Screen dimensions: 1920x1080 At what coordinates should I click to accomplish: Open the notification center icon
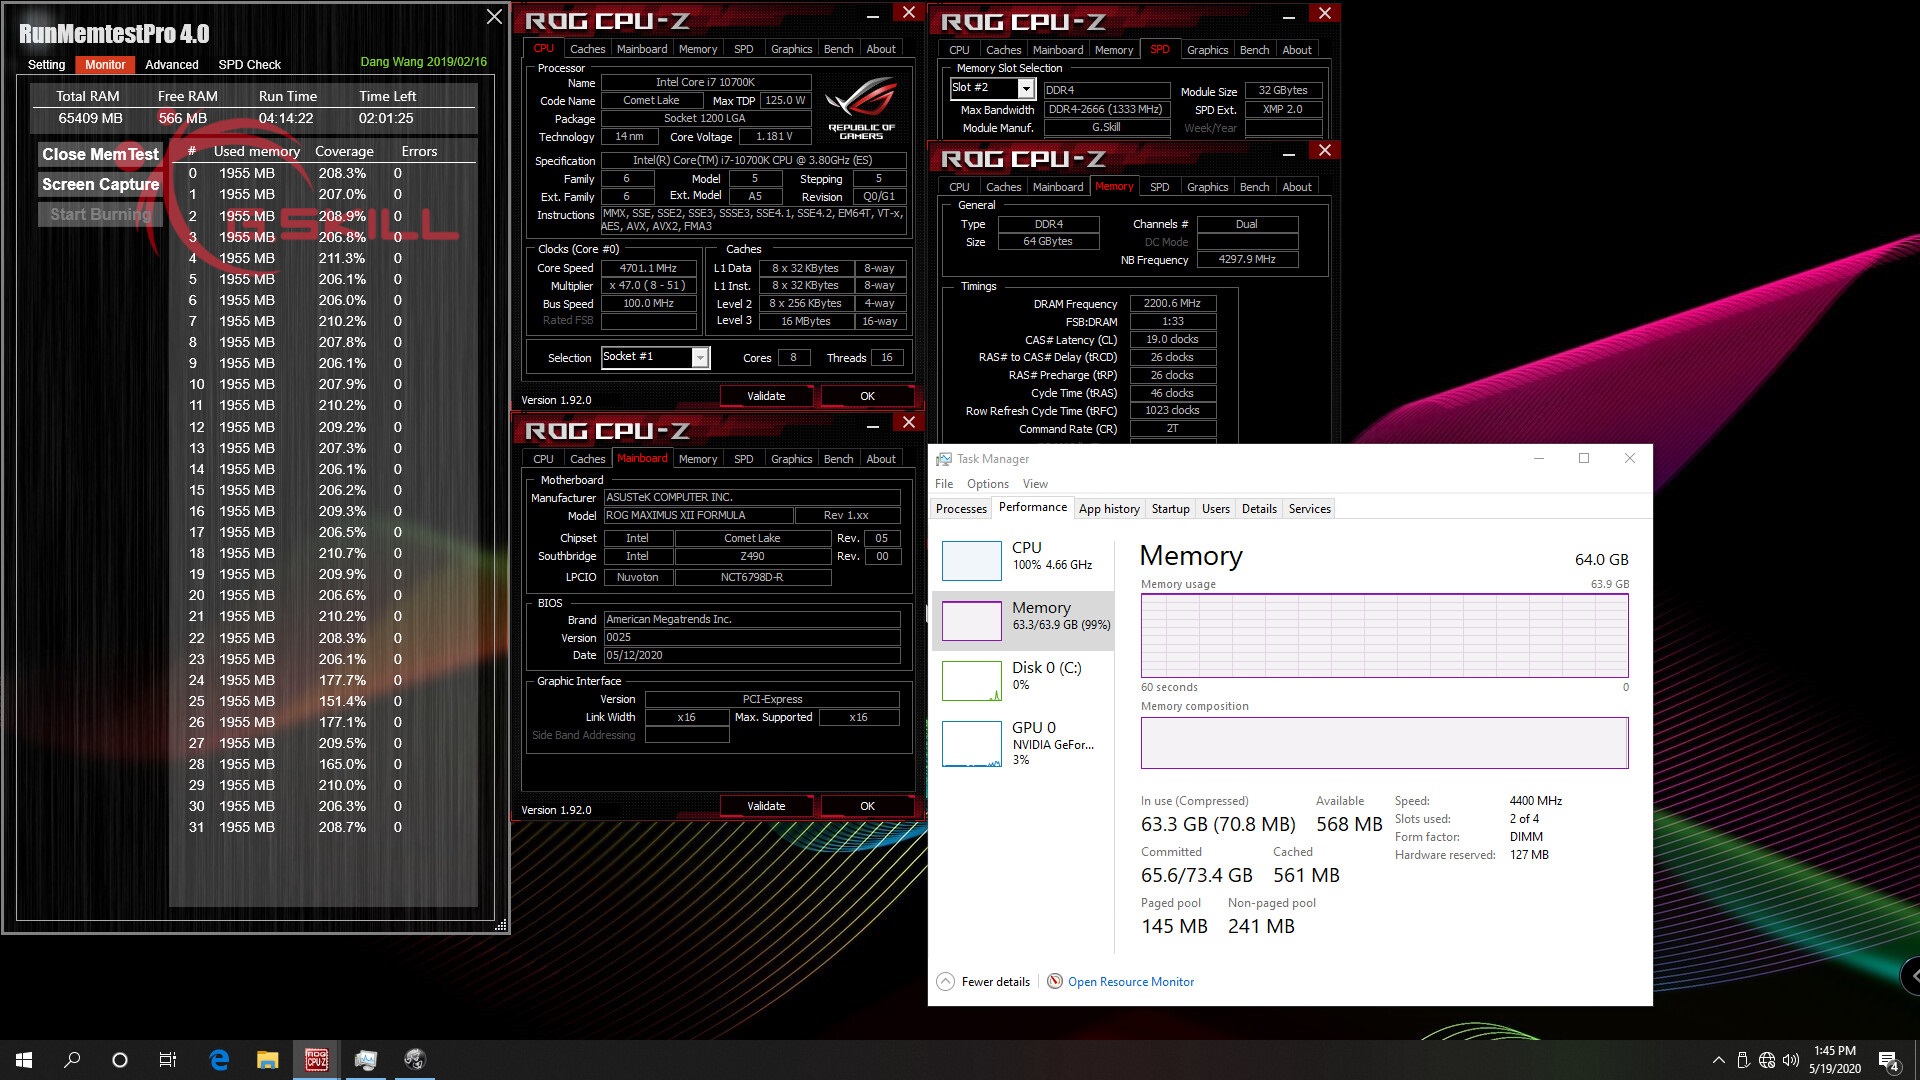click(1888, 1060)
